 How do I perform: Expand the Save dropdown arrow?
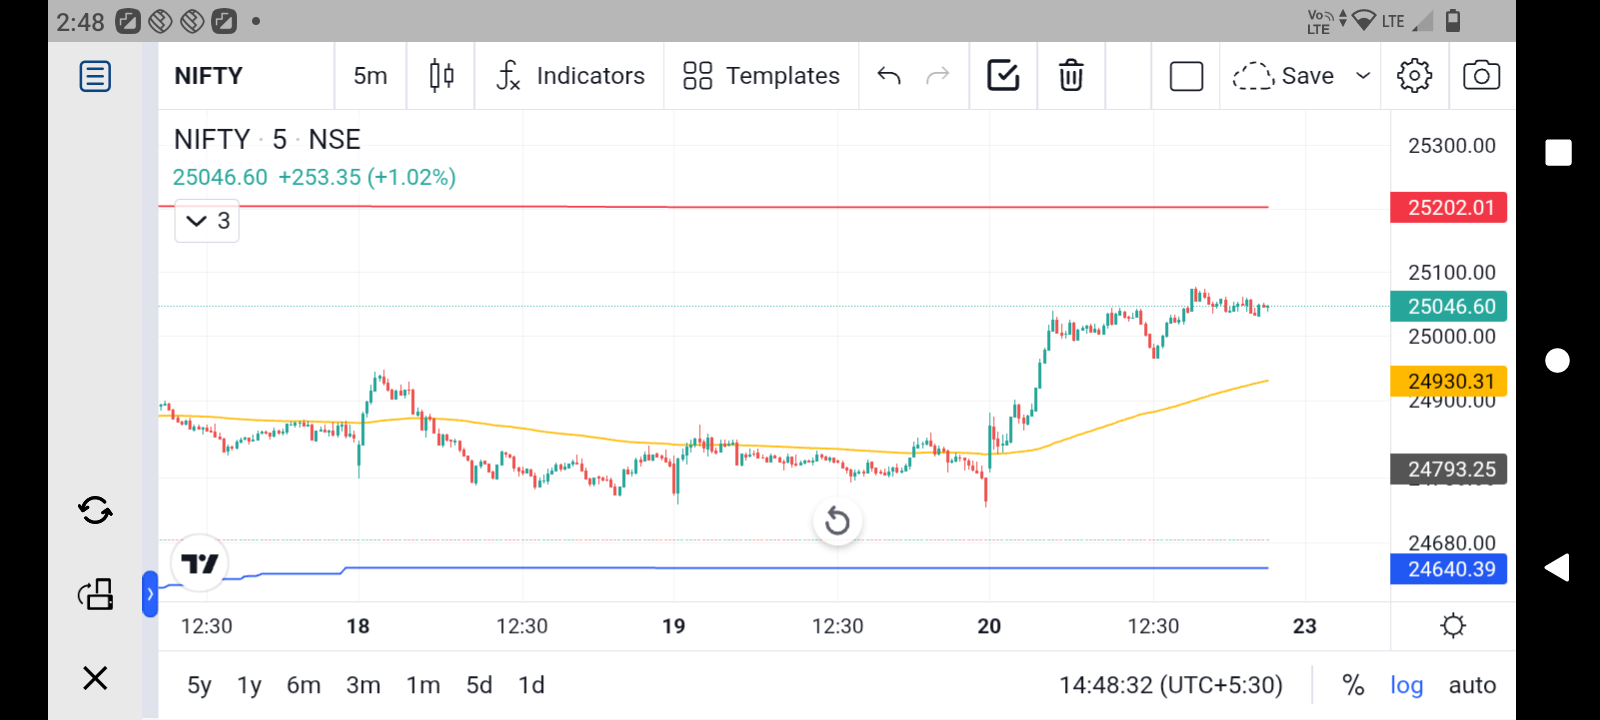point(1362,76)
